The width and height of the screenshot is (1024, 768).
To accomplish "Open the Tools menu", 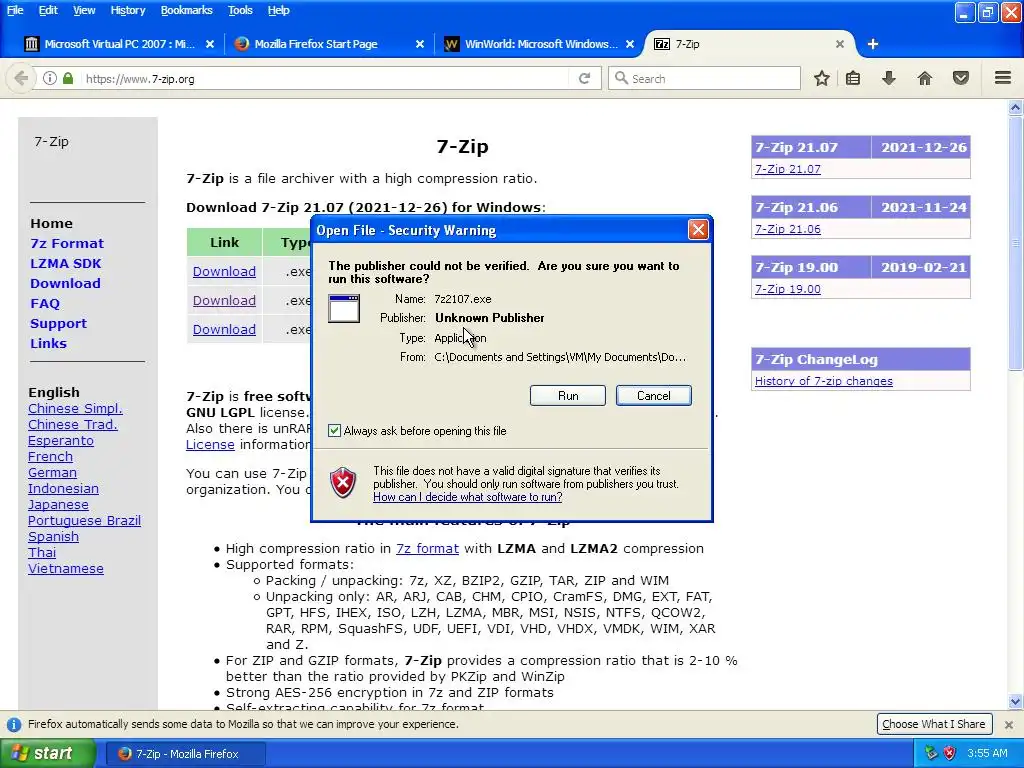I will point(240,10).
